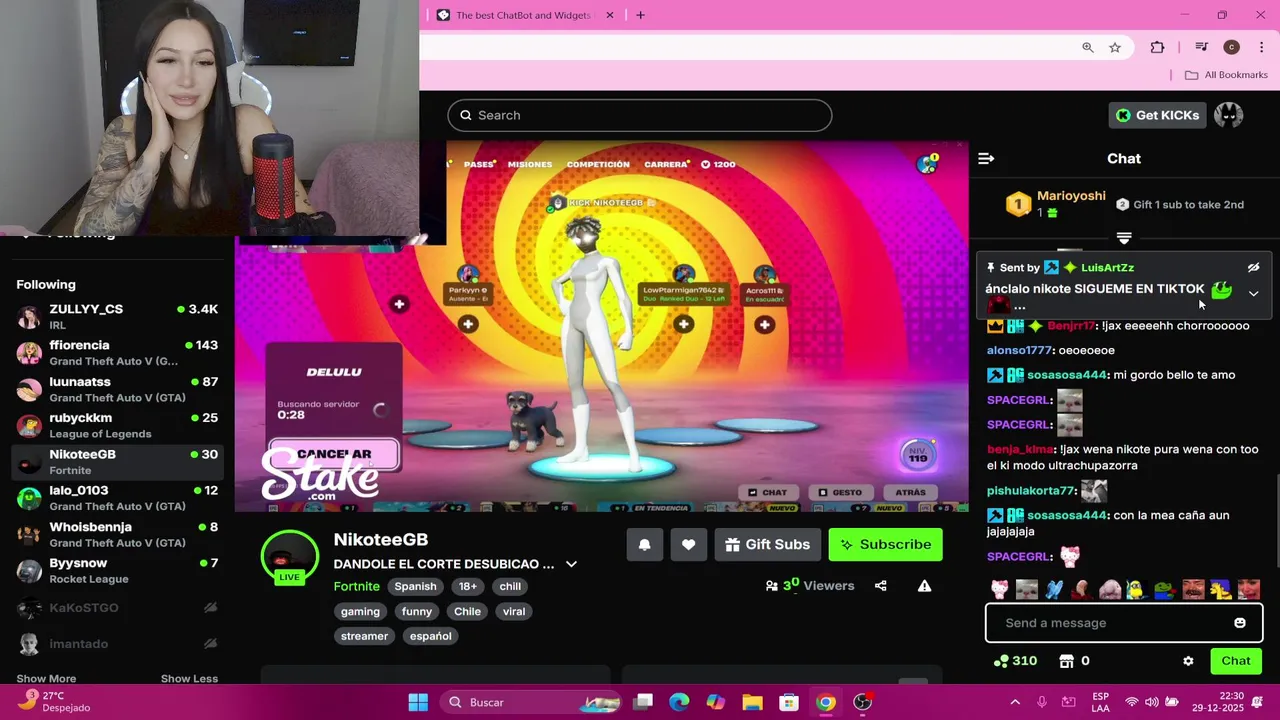Viewport: 1280px width, 720px height.
Task: Select the funny tag
Action: click(x=417, y=612)
